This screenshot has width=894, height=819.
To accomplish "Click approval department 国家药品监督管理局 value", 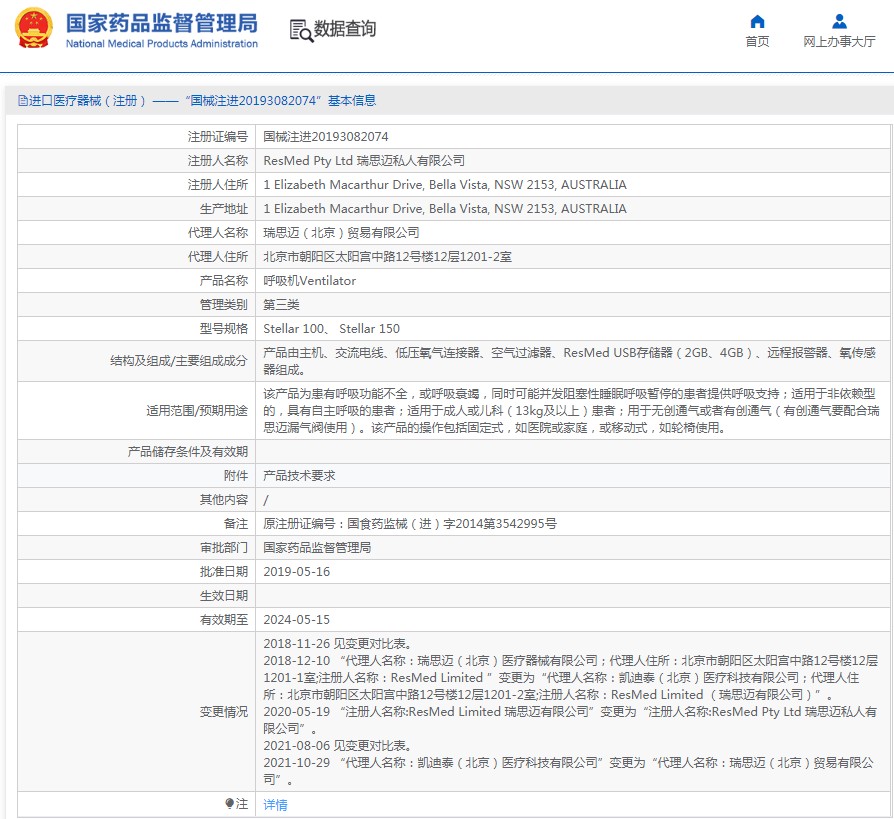I will [317, 548].
